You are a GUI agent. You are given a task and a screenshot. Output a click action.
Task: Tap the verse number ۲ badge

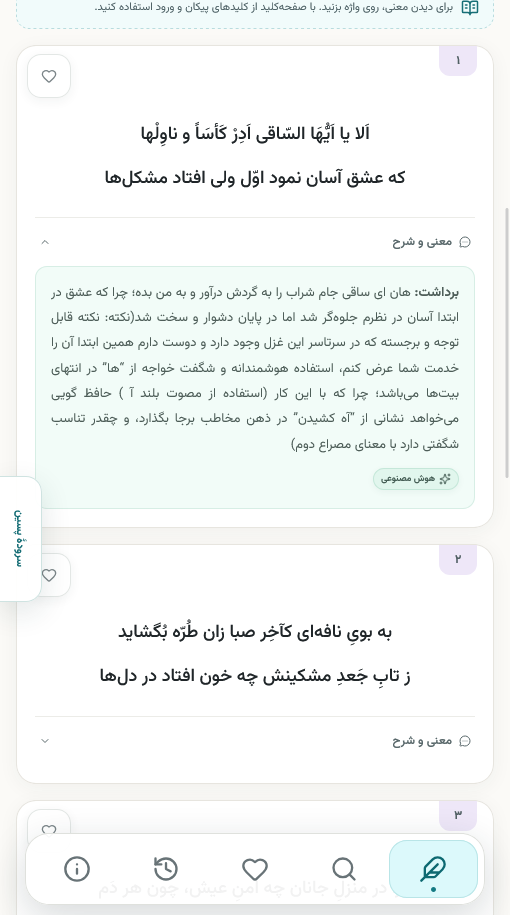pyautogui.click(x=458, y=559)
